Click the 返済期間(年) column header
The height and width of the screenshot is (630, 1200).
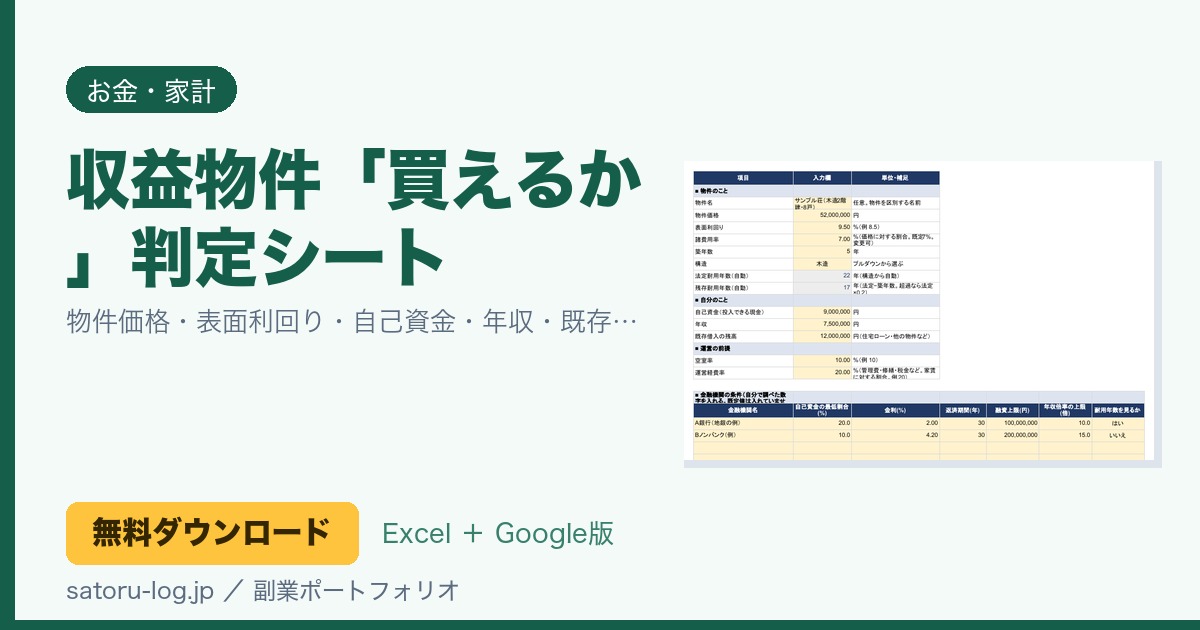coord(963,410)
